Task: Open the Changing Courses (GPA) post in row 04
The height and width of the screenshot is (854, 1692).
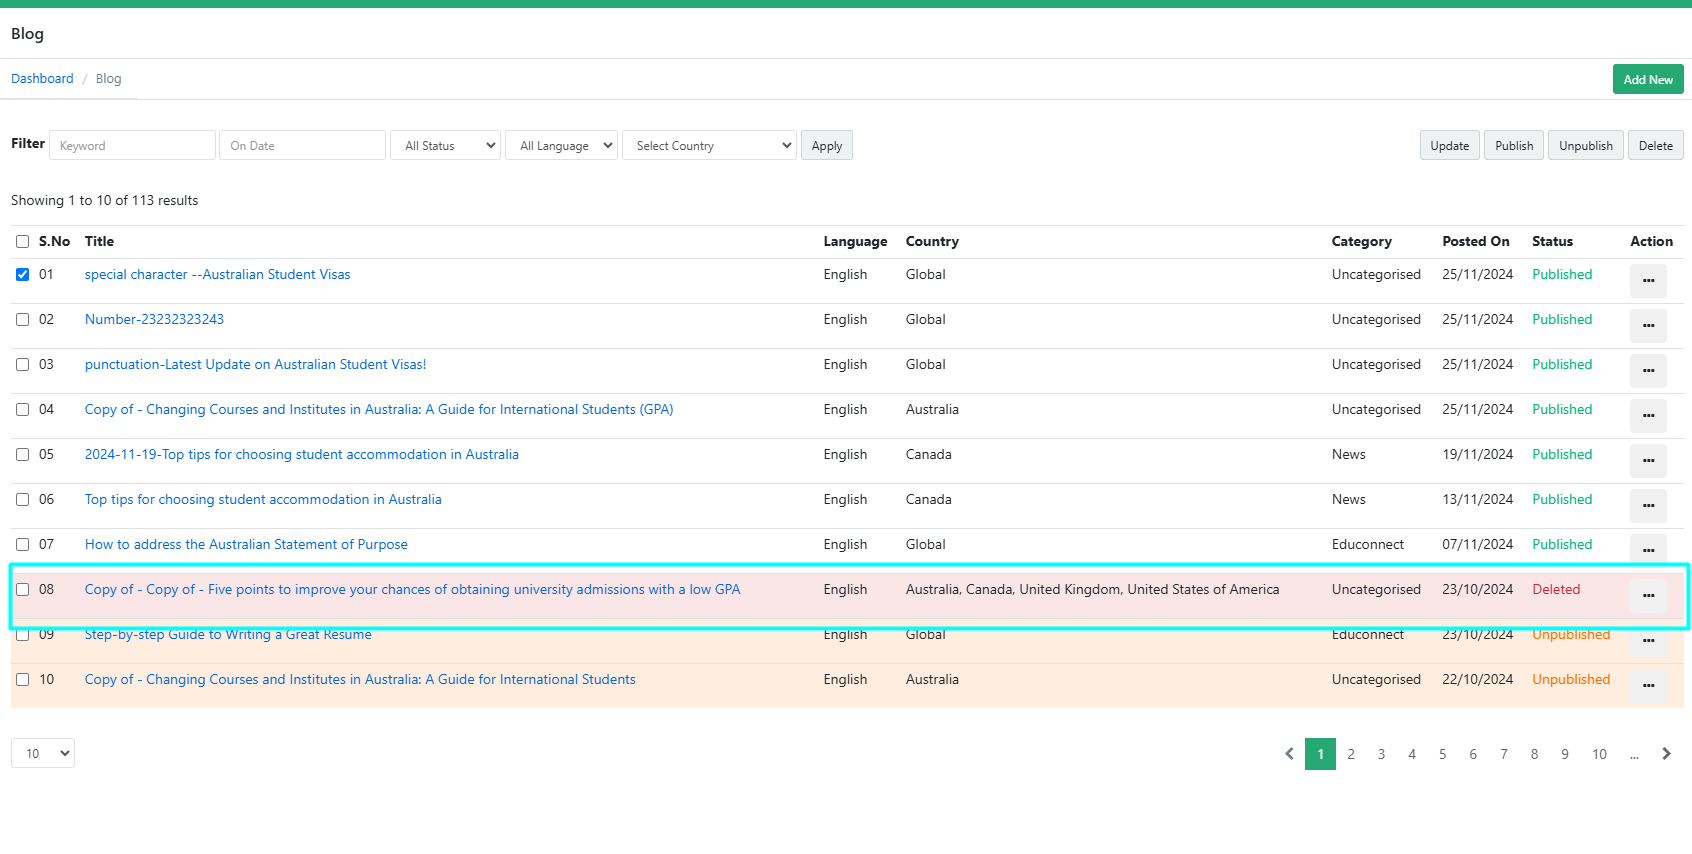Action: 379,410
